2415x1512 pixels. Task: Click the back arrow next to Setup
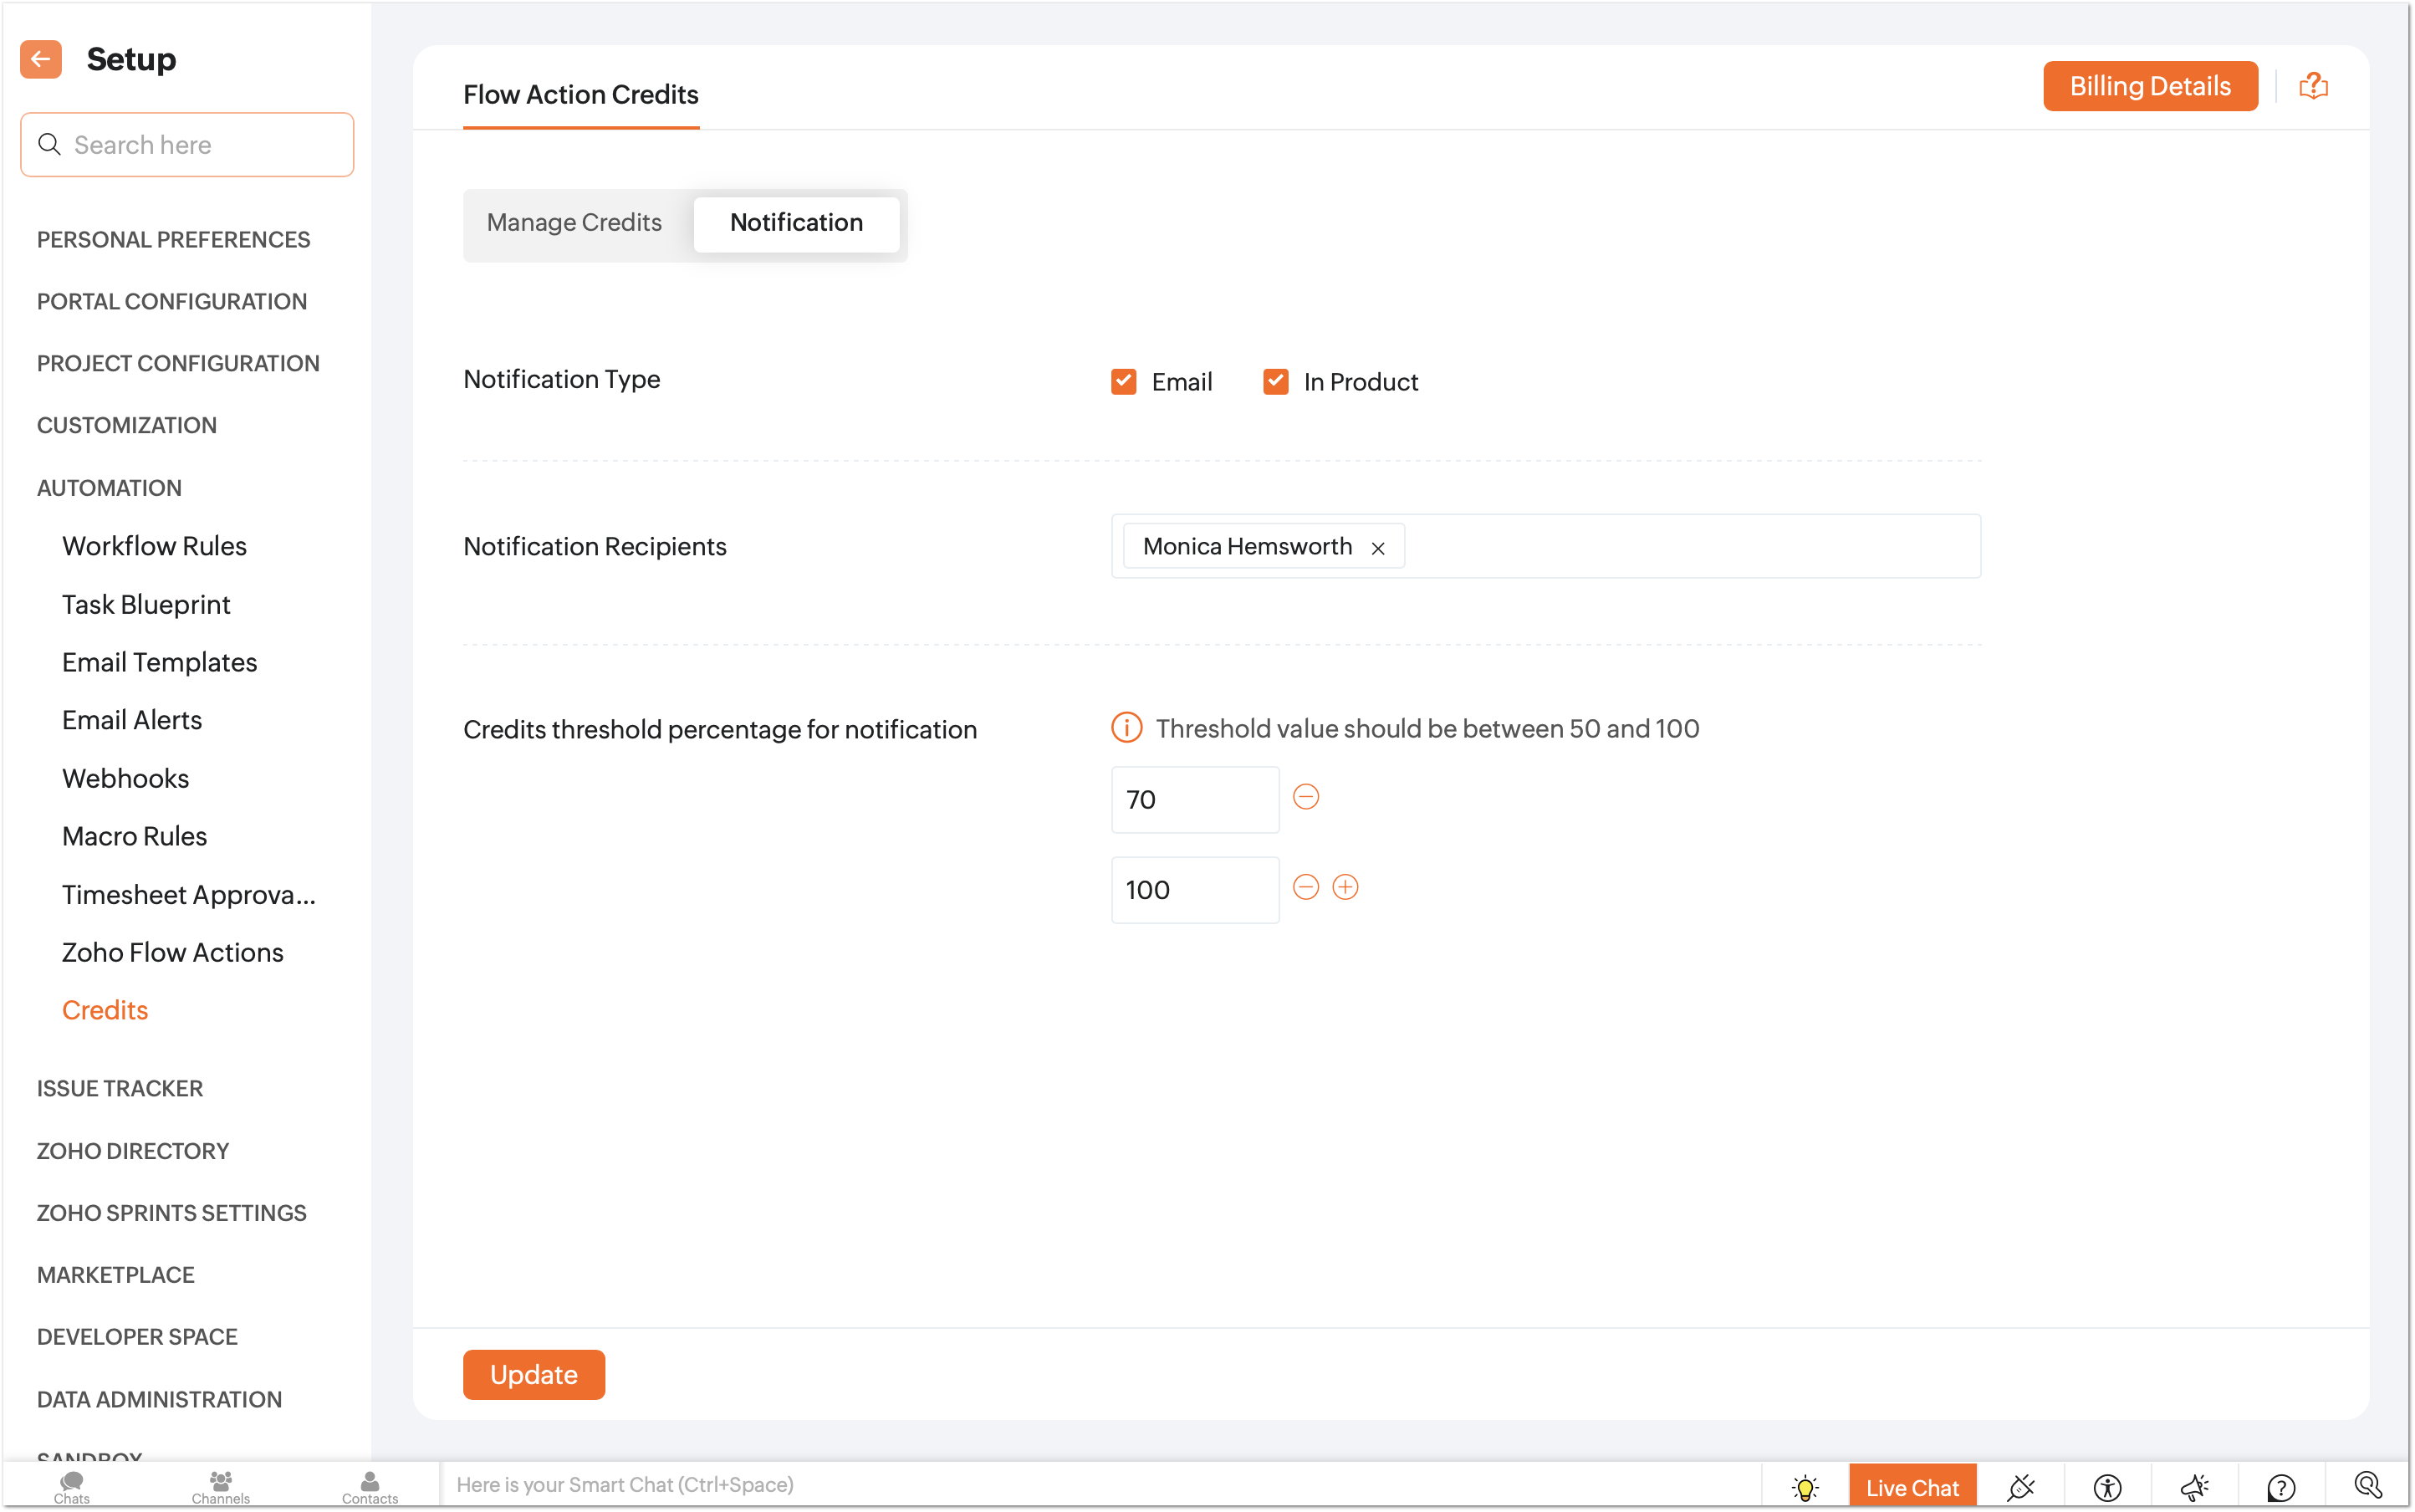(41, 59)
